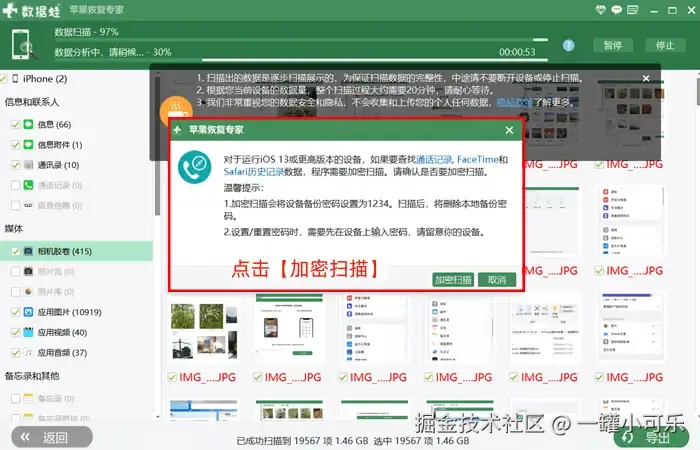
Task: Uncheck the 信息 (66) checkbox
Action: 16,124
